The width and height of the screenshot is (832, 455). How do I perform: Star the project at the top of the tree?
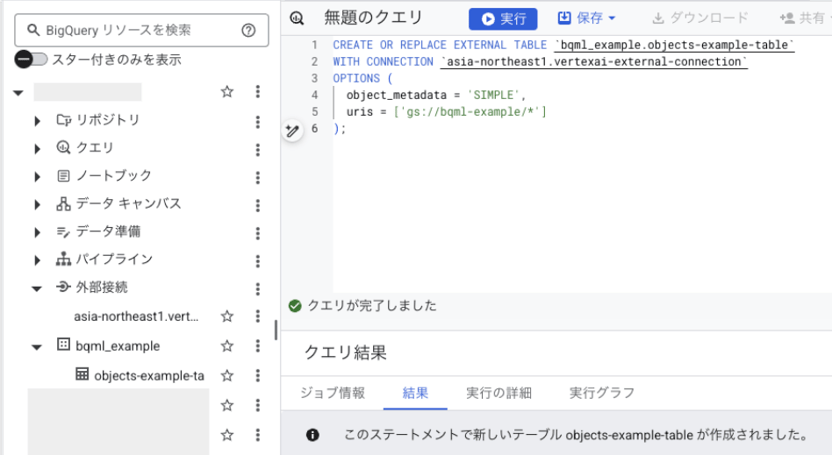click(227, 92)
